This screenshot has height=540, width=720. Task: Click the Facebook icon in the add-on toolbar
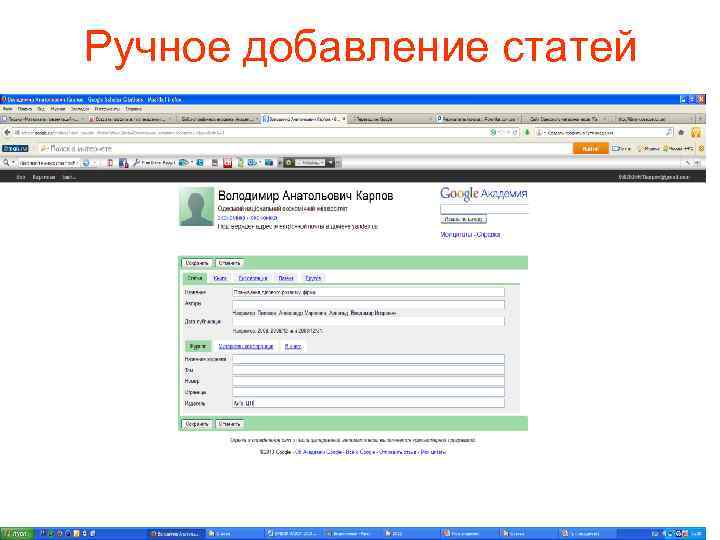pos(123,163)
